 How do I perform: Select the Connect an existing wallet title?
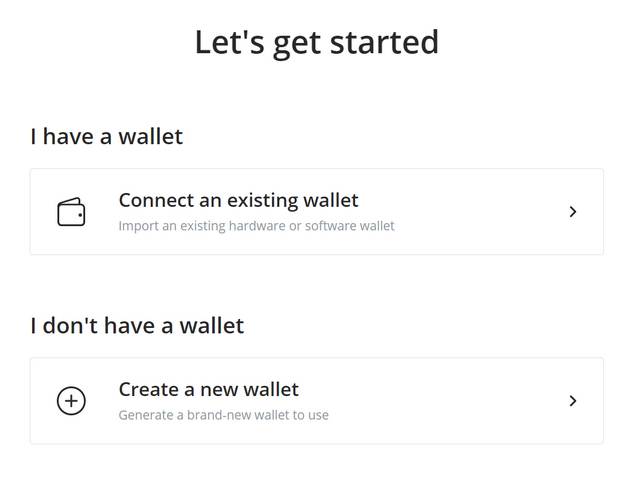point(238,201)
